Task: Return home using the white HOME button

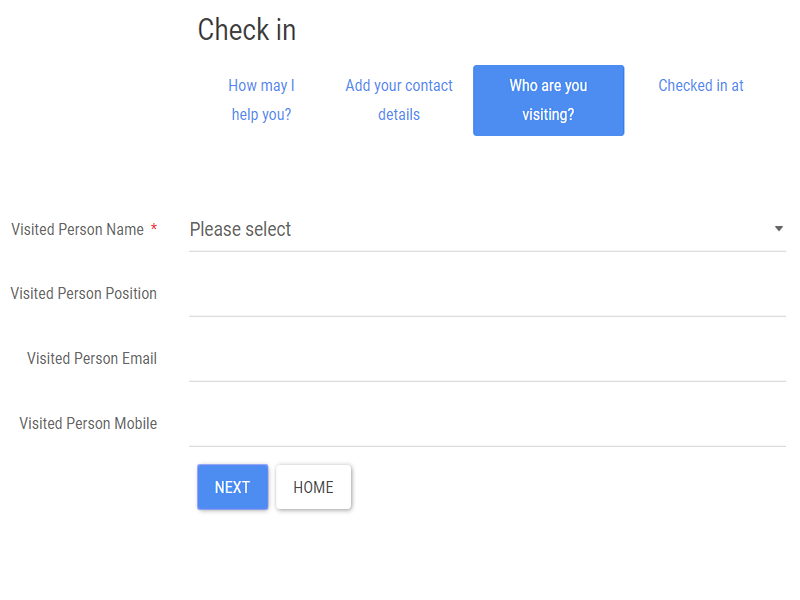Action: pyautogui.click(x=313, y=487)
